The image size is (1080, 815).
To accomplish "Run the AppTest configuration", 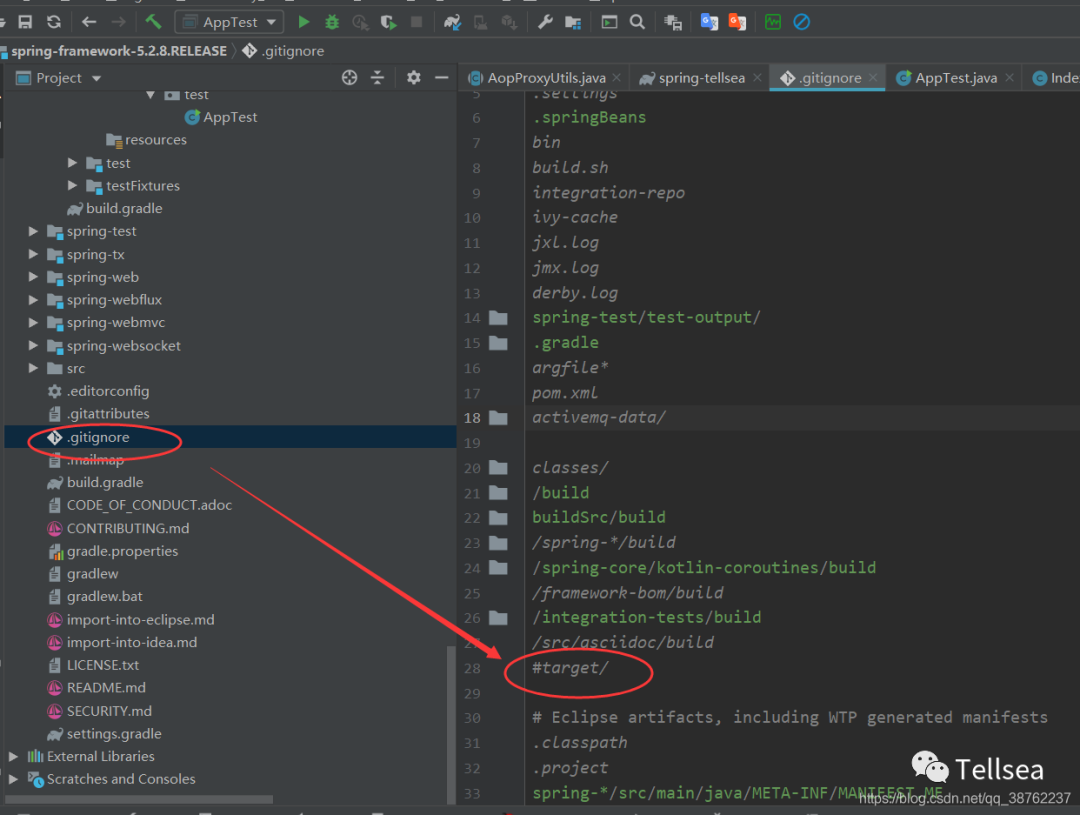I will pyautogui.click(x=304, y=22).
